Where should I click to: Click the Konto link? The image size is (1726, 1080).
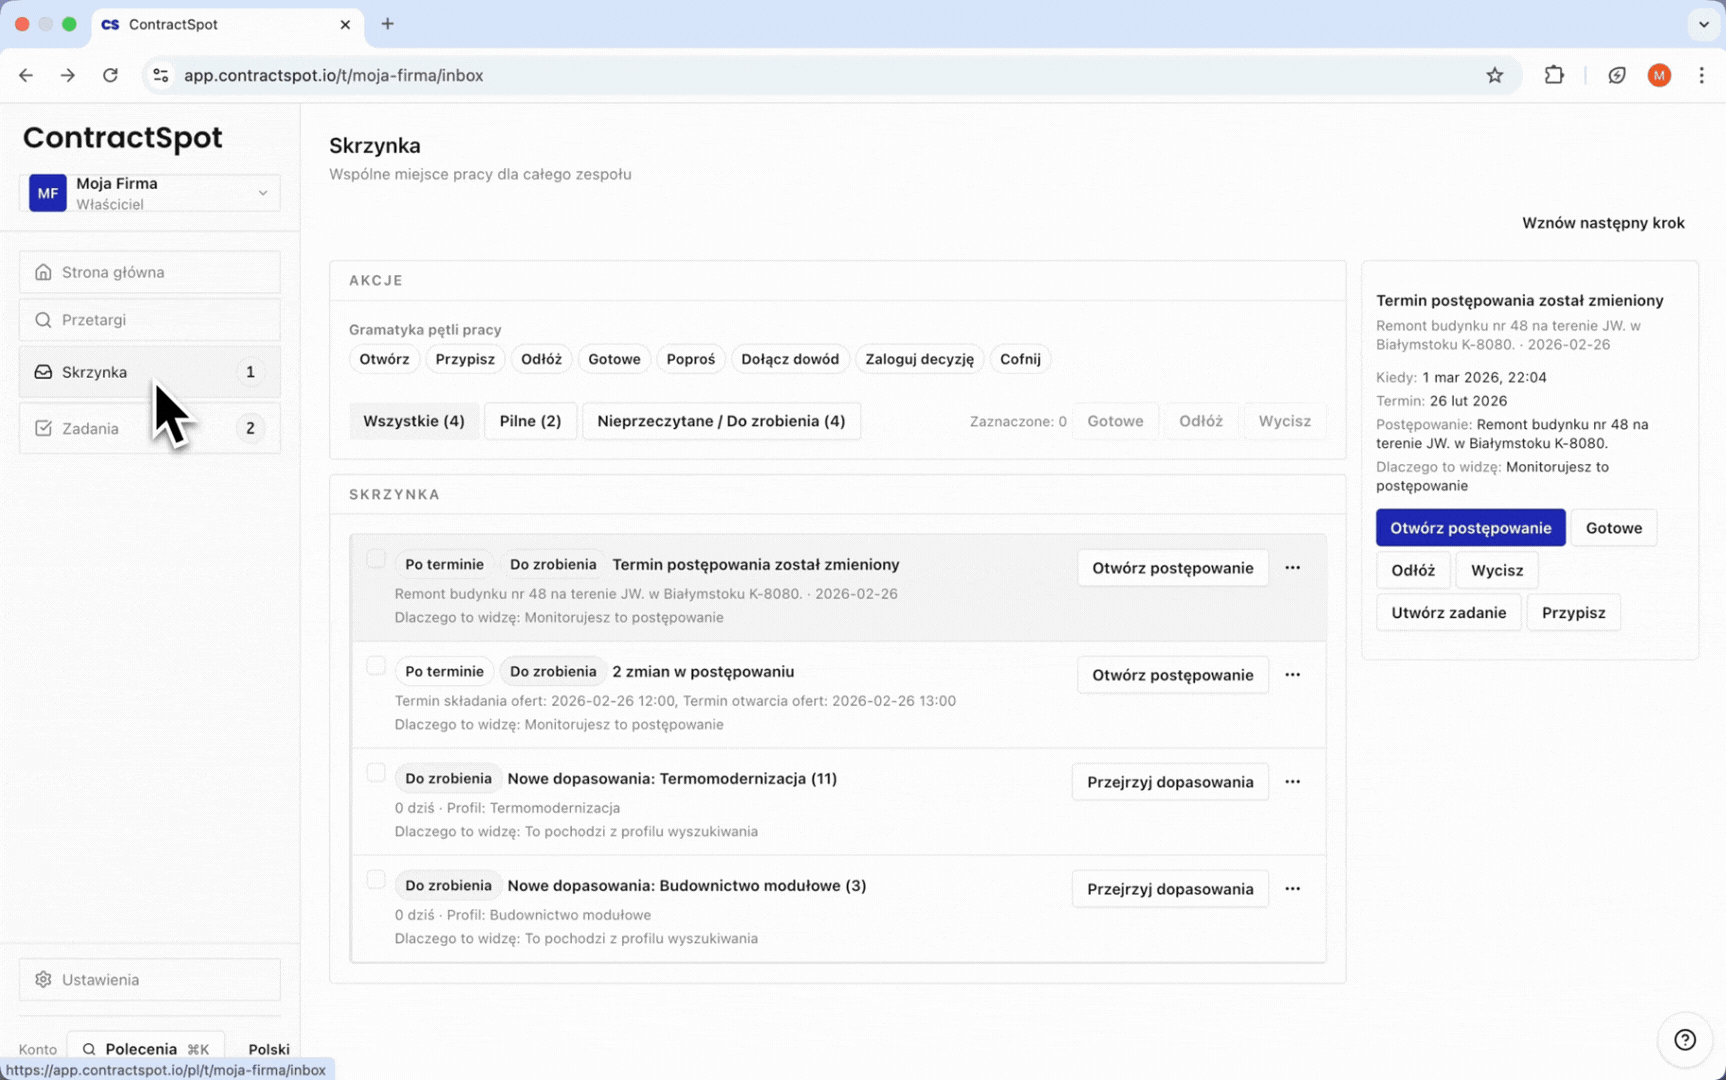click(37, 1049)
